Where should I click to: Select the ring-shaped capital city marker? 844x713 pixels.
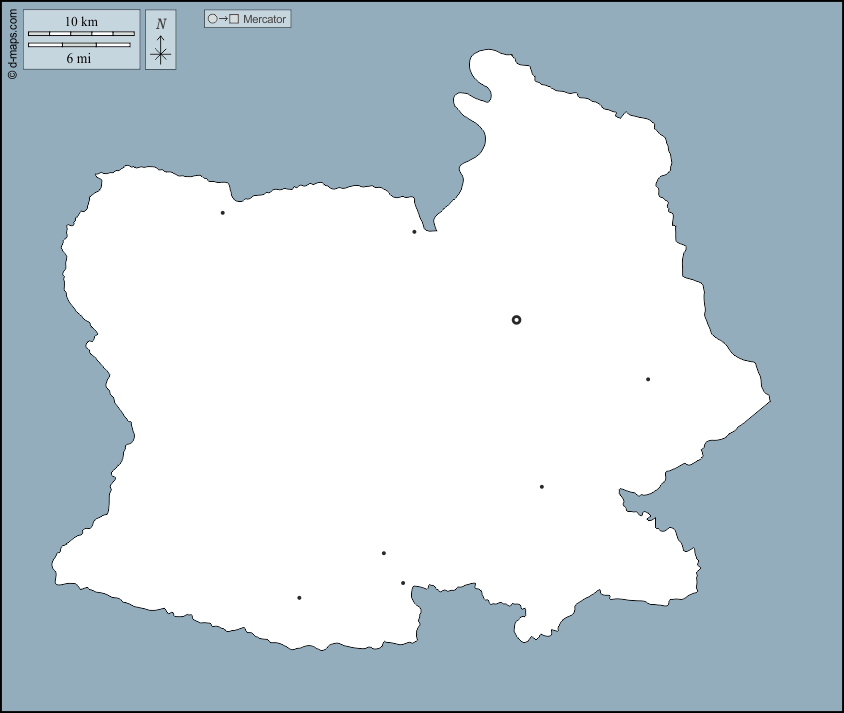tap(516, 320)
